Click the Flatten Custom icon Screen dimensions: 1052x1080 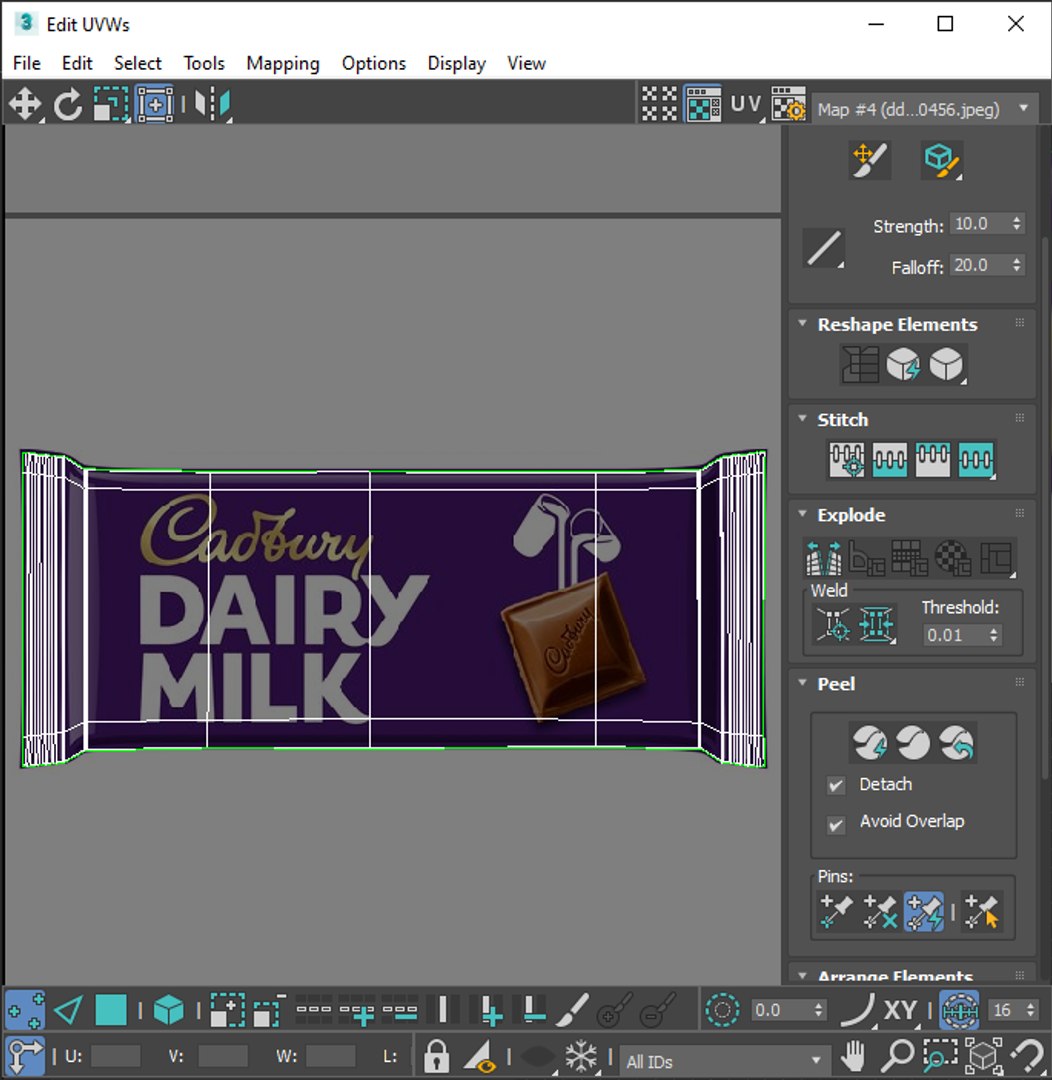(x=996, y=558)
